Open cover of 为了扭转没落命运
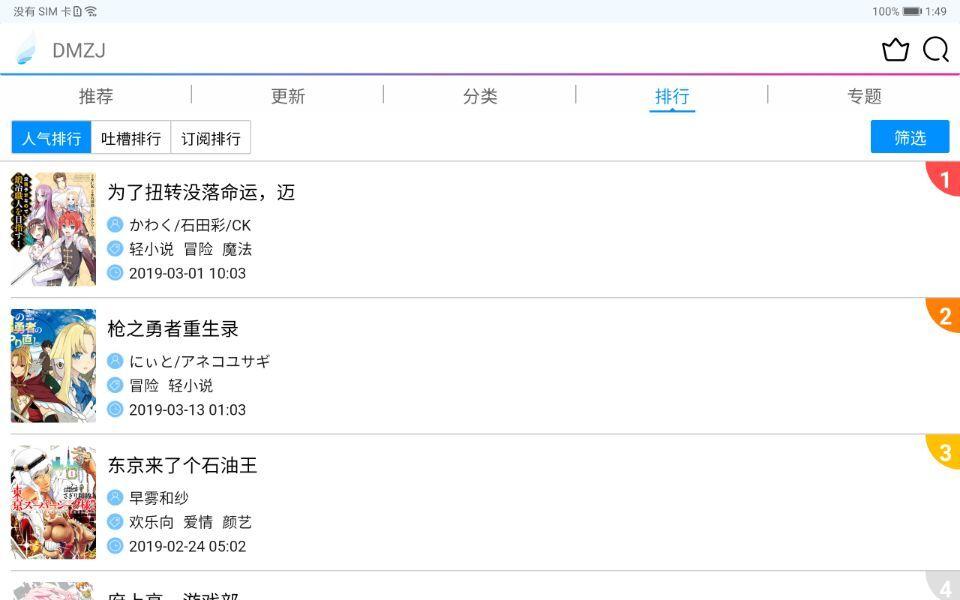 click(x=53, y=229)
